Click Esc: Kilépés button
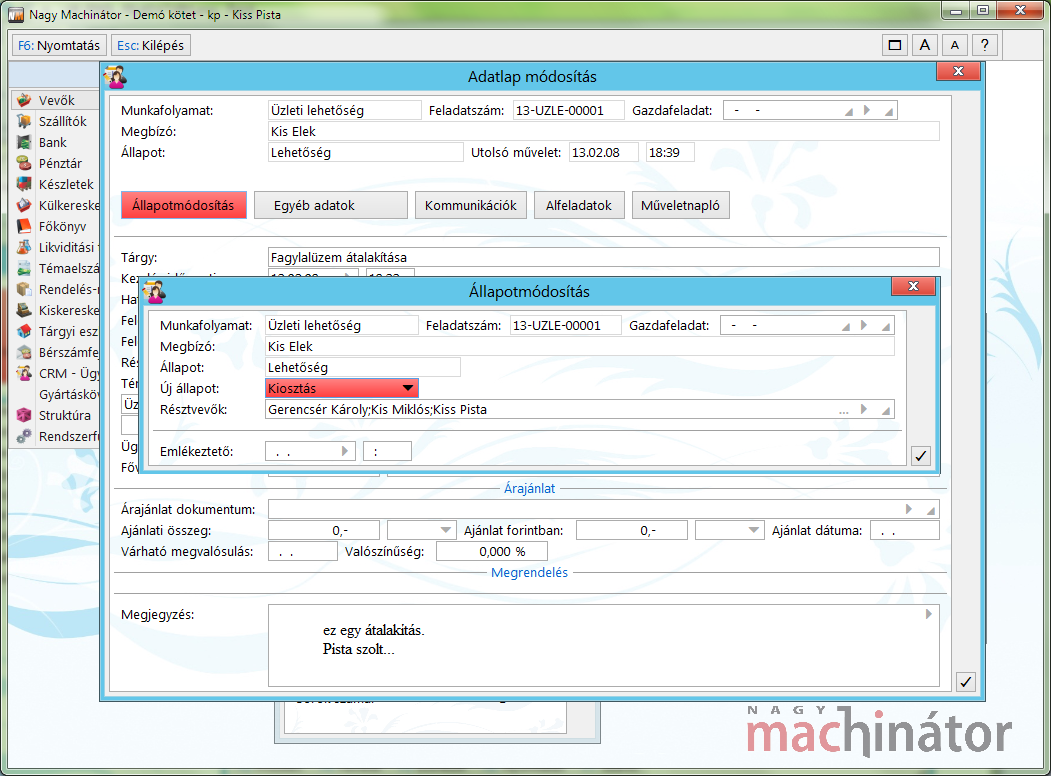Viewport: 1051px width, 776px height. click(151, 45)
